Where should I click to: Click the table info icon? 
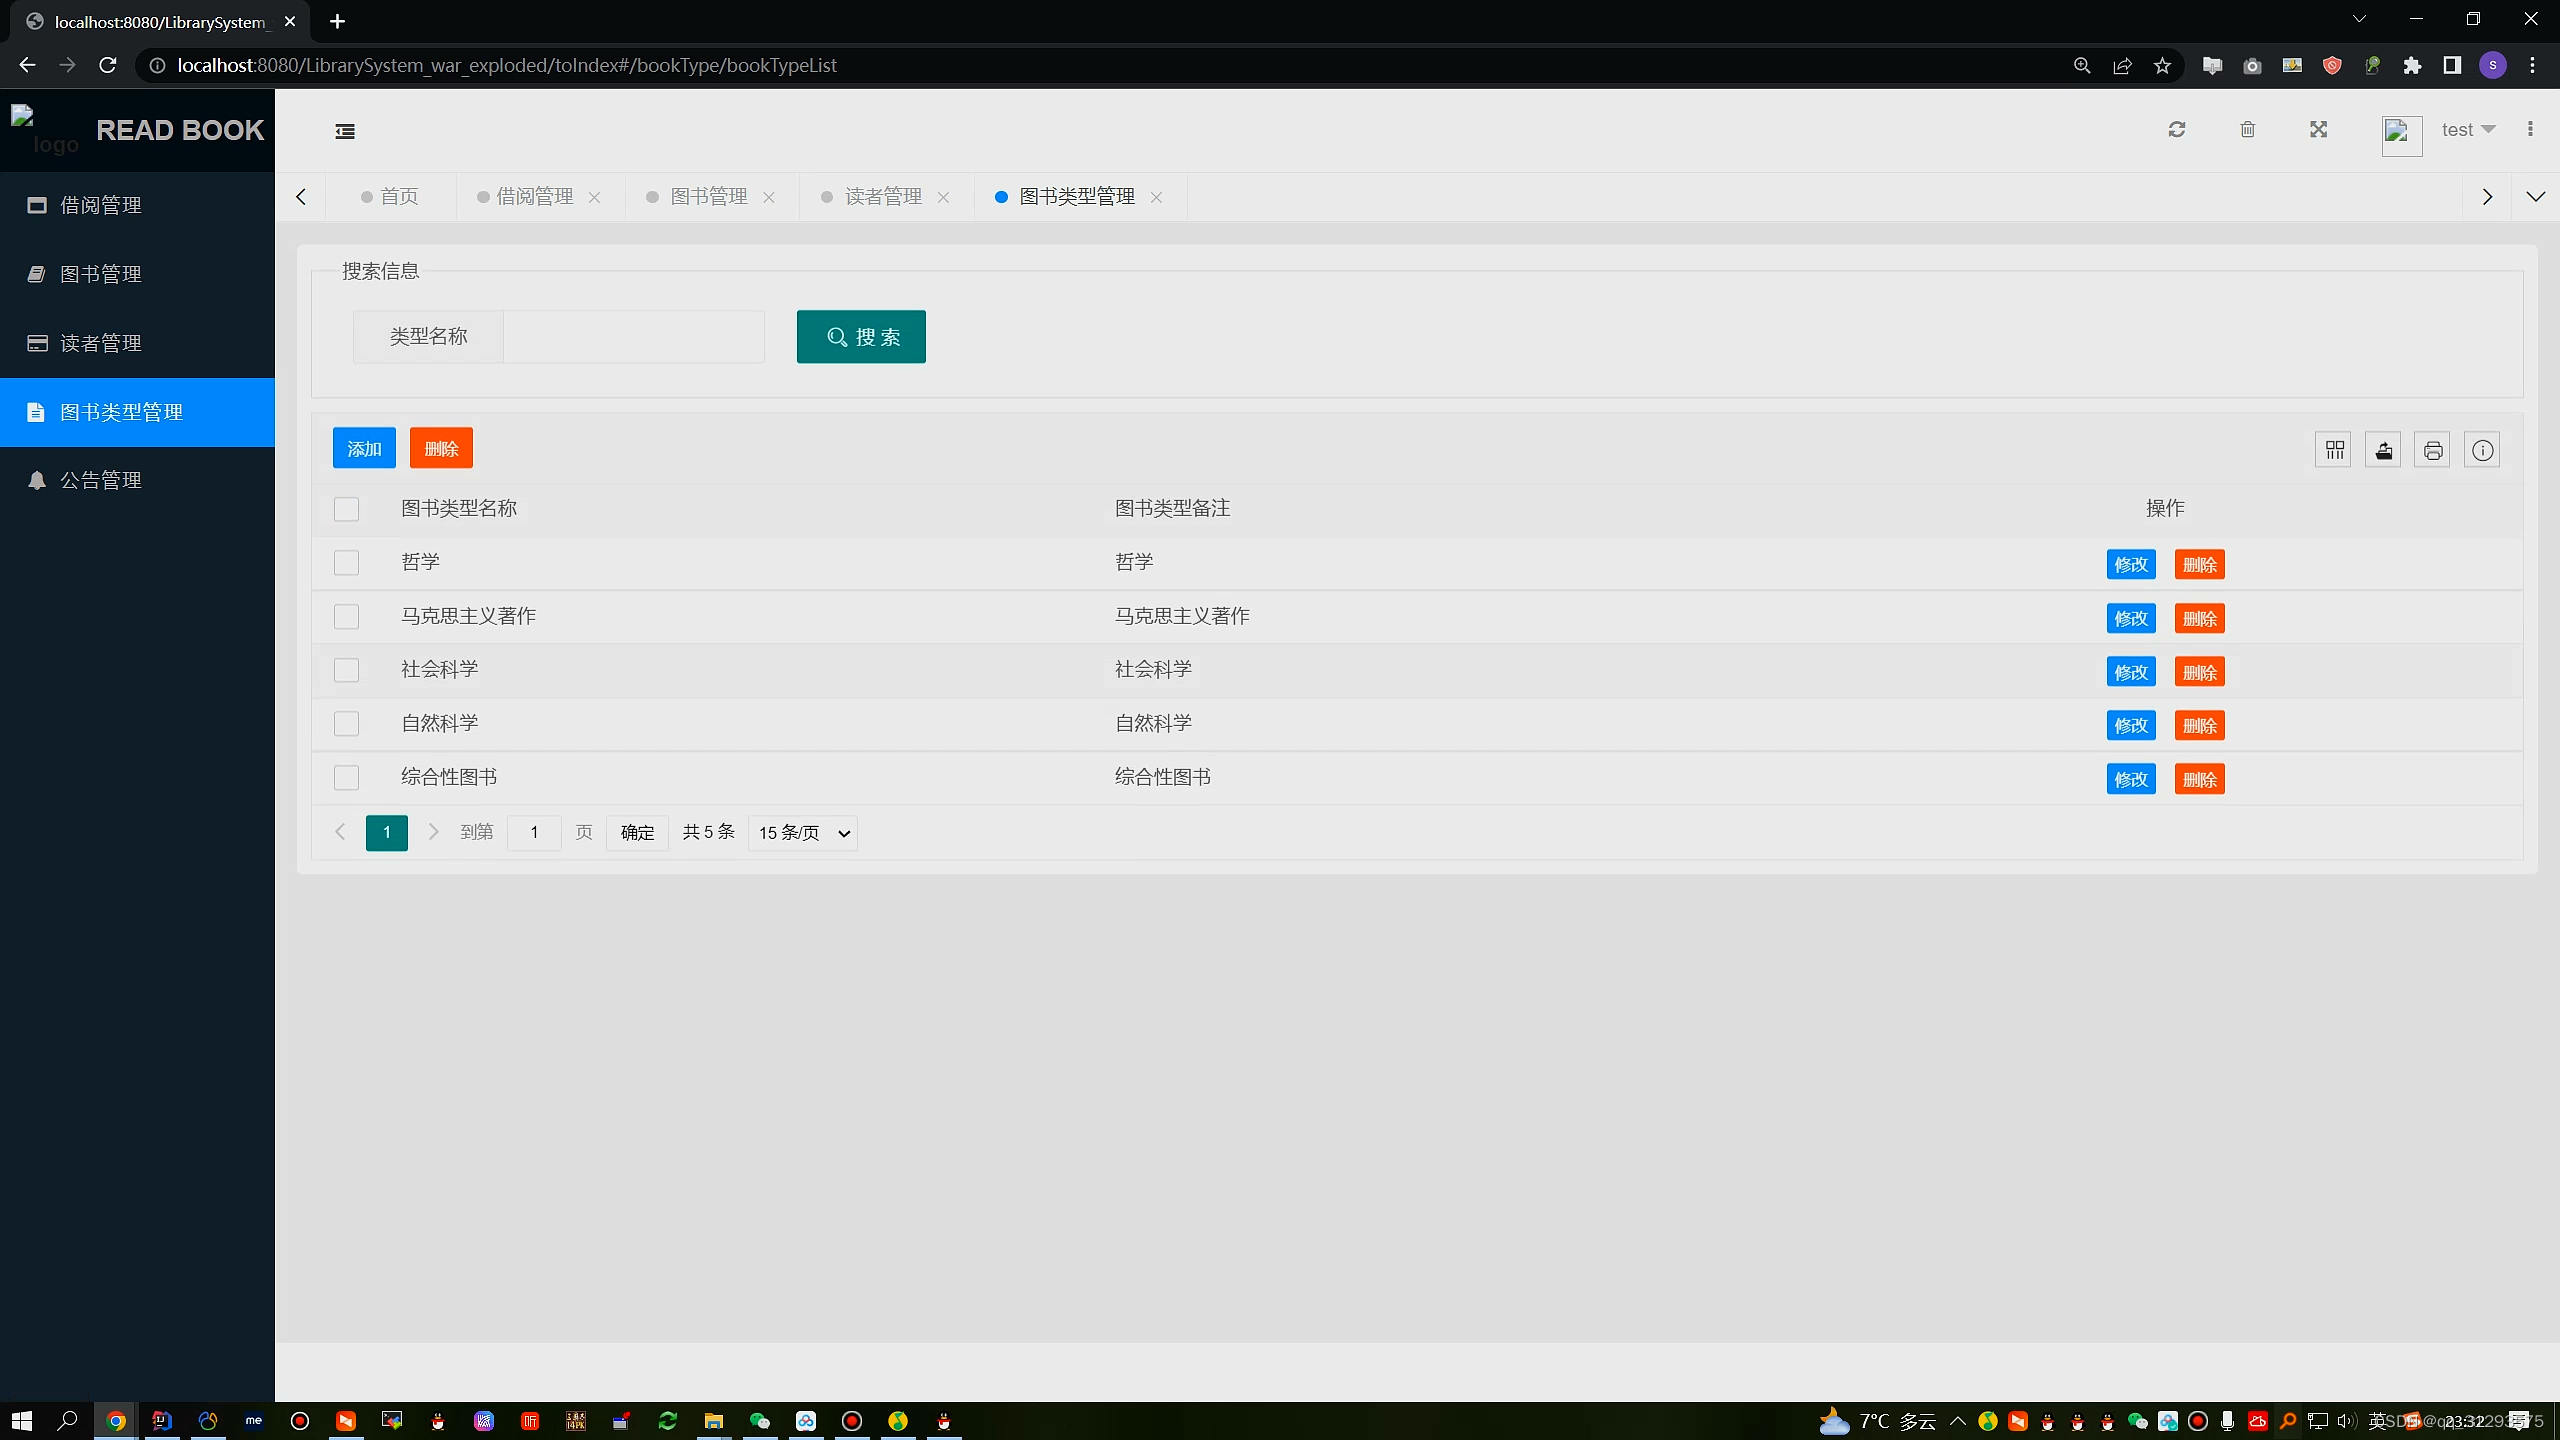point(2483,450)
